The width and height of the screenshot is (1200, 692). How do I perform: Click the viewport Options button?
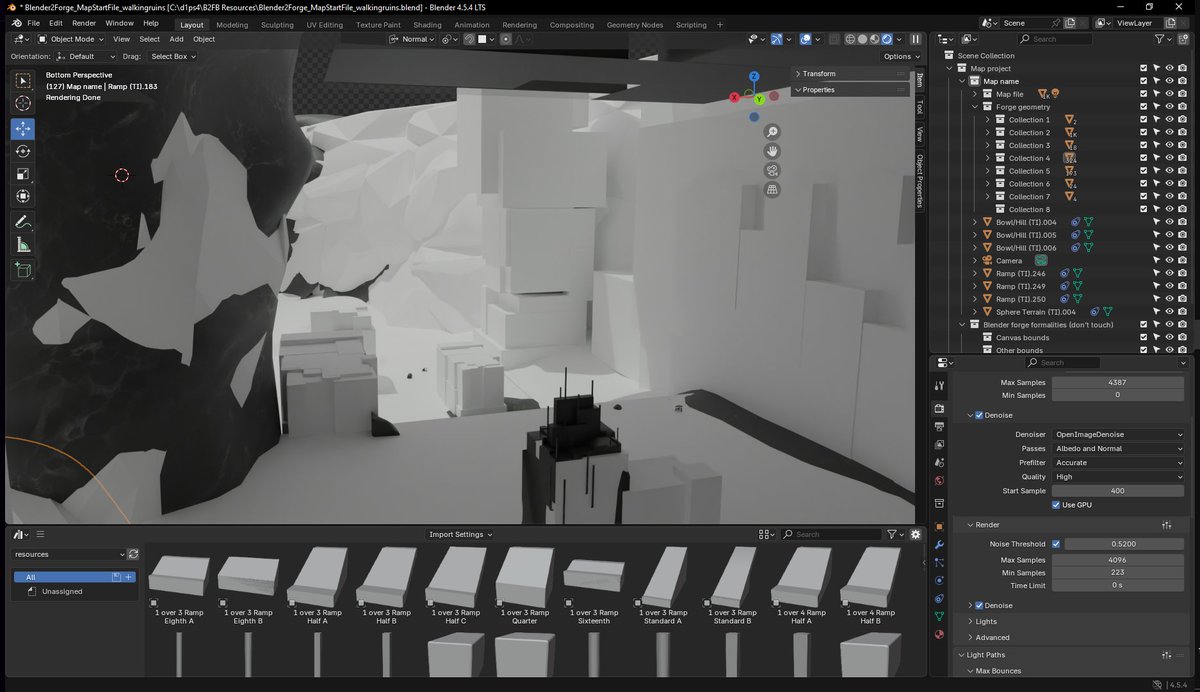(x=900, y=57)
